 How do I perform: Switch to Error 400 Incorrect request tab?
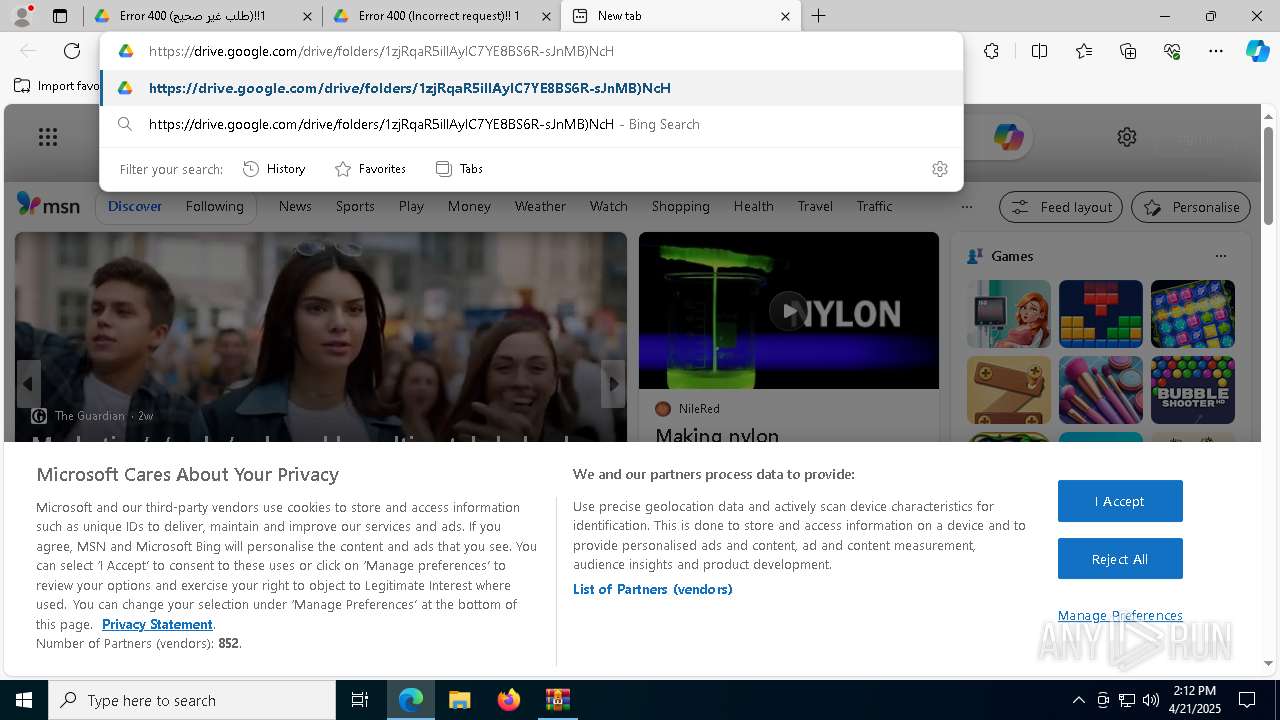[440, 16]
